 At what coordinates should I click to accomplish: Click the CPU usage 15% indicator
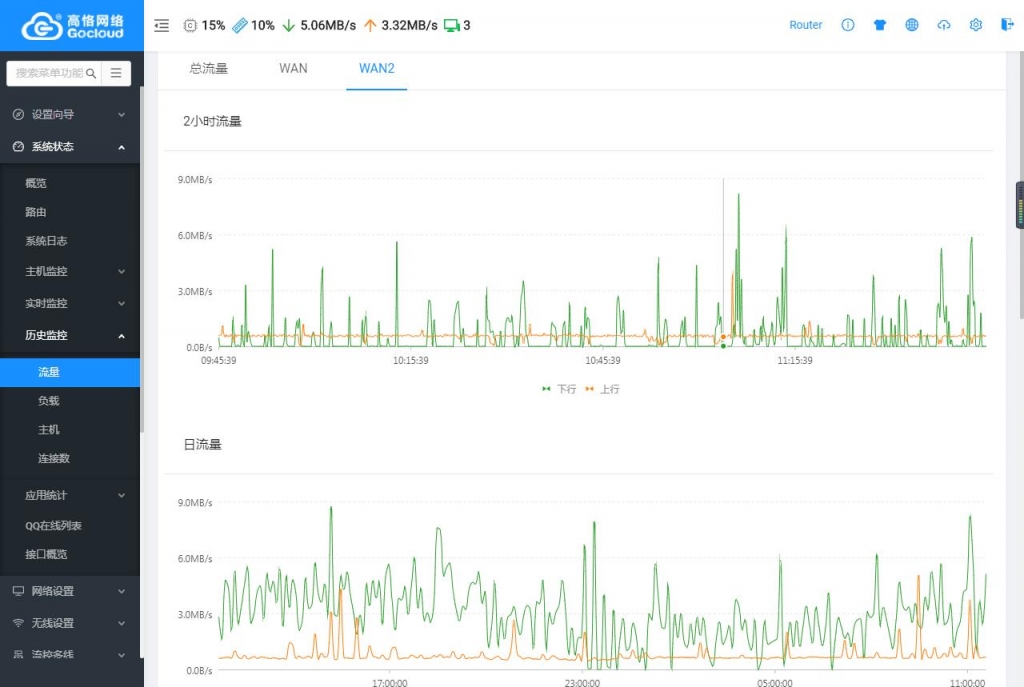(x=204, y=25)
